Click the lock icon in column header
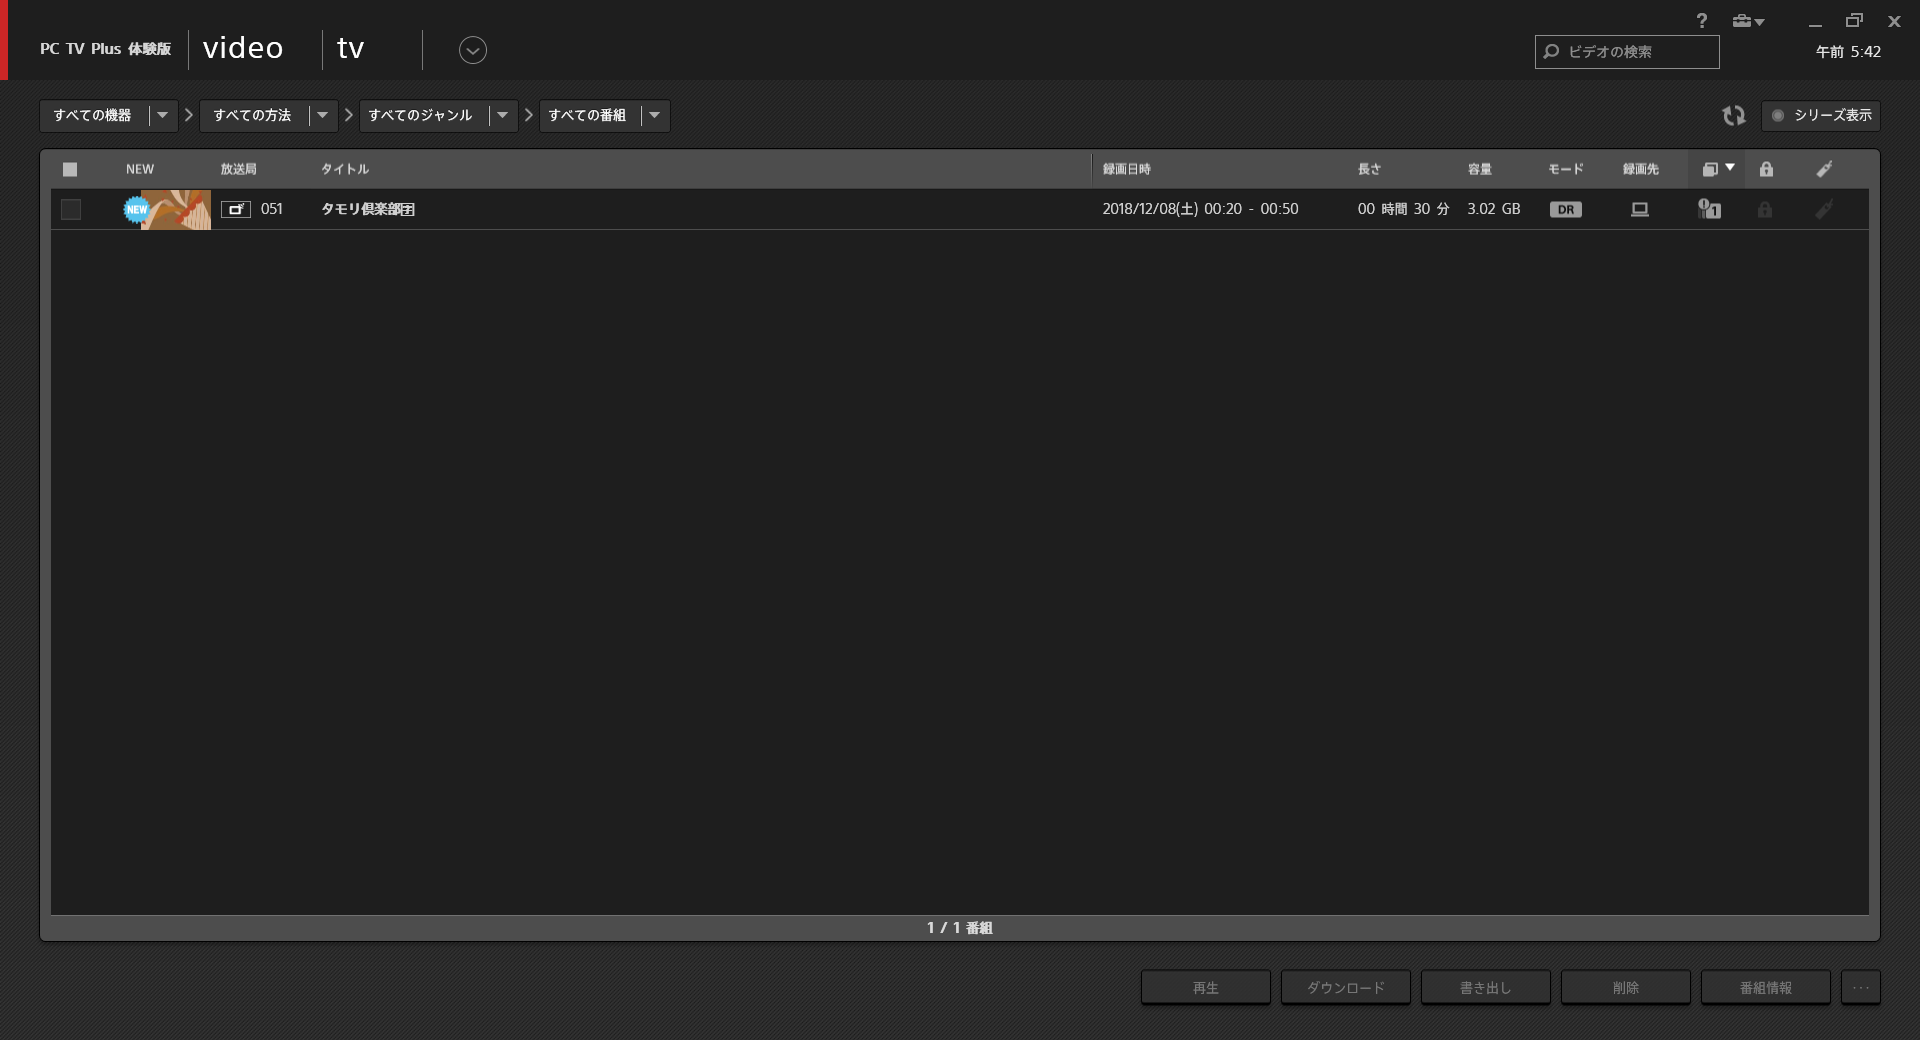Image resolution: width=1920 pixels, height=1040 pixels. 1766,169
